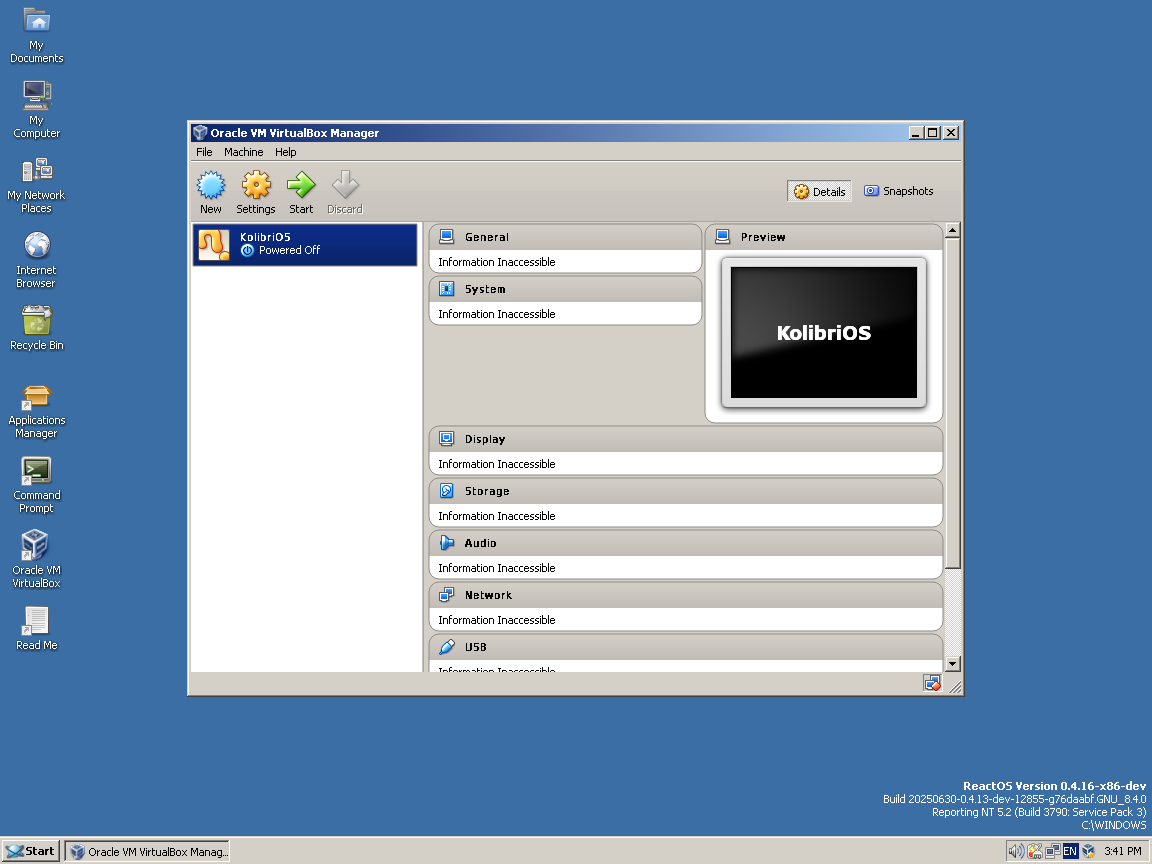This screenshot has height=864, width=1152.
Task: Maximize the VirtualBox Manager window
Action: (x=932, y=132)
